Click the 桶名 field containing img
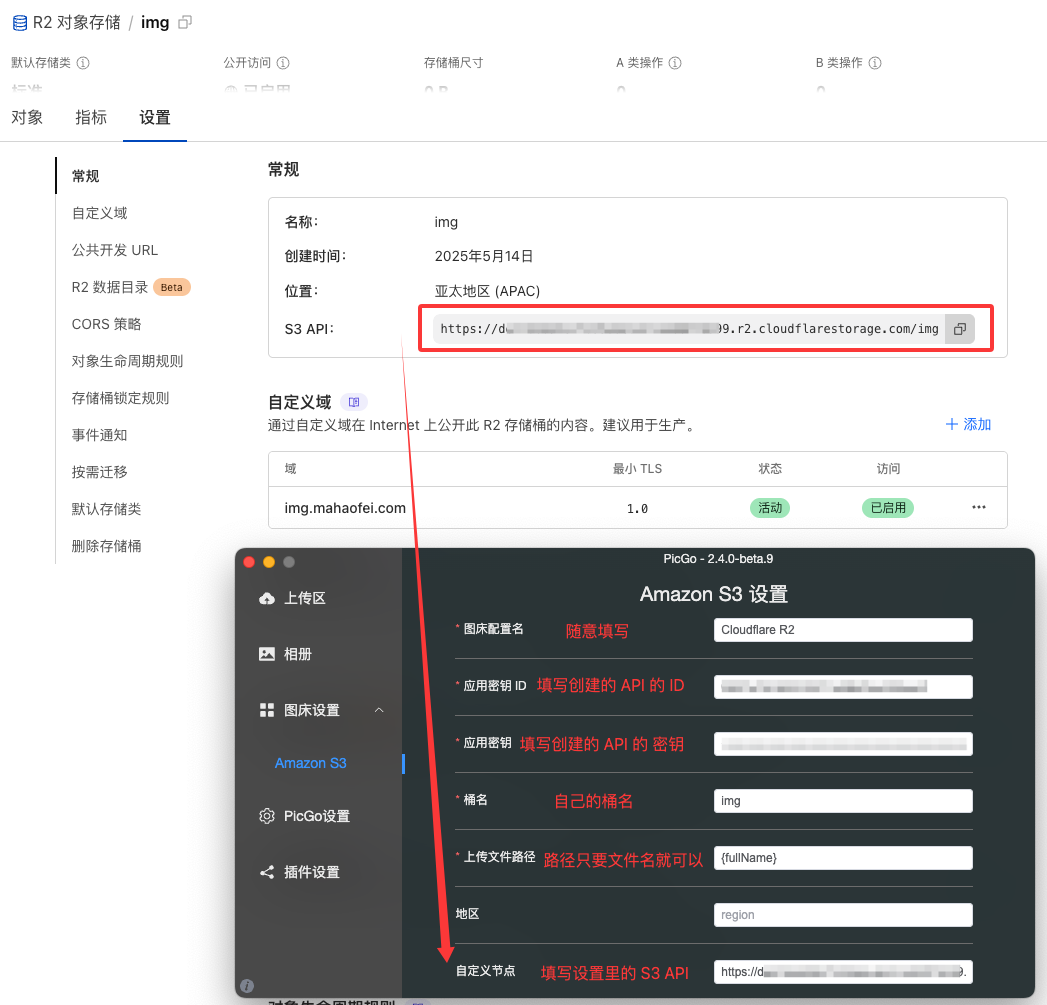The image size is (1047, 1005). coord(843,801)
